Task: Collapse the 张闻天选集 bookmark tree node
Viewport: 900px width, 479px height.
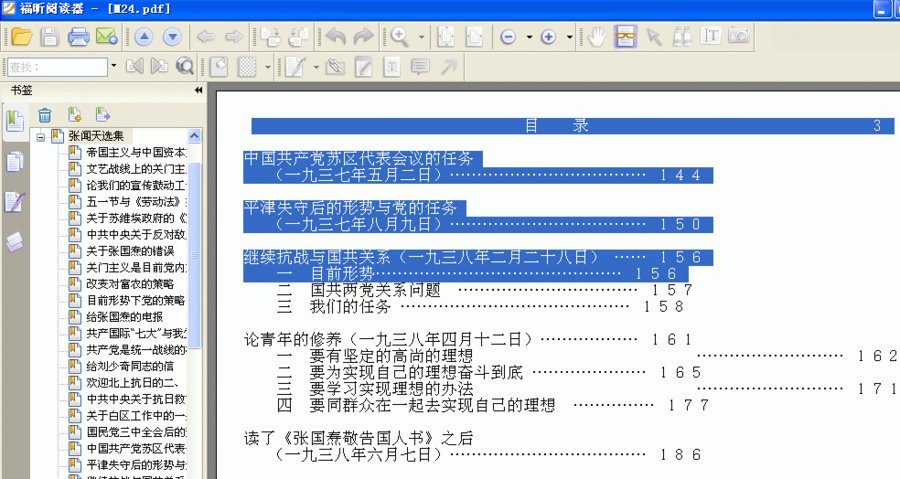Action: pyautogui.click(x=40, y=137)
